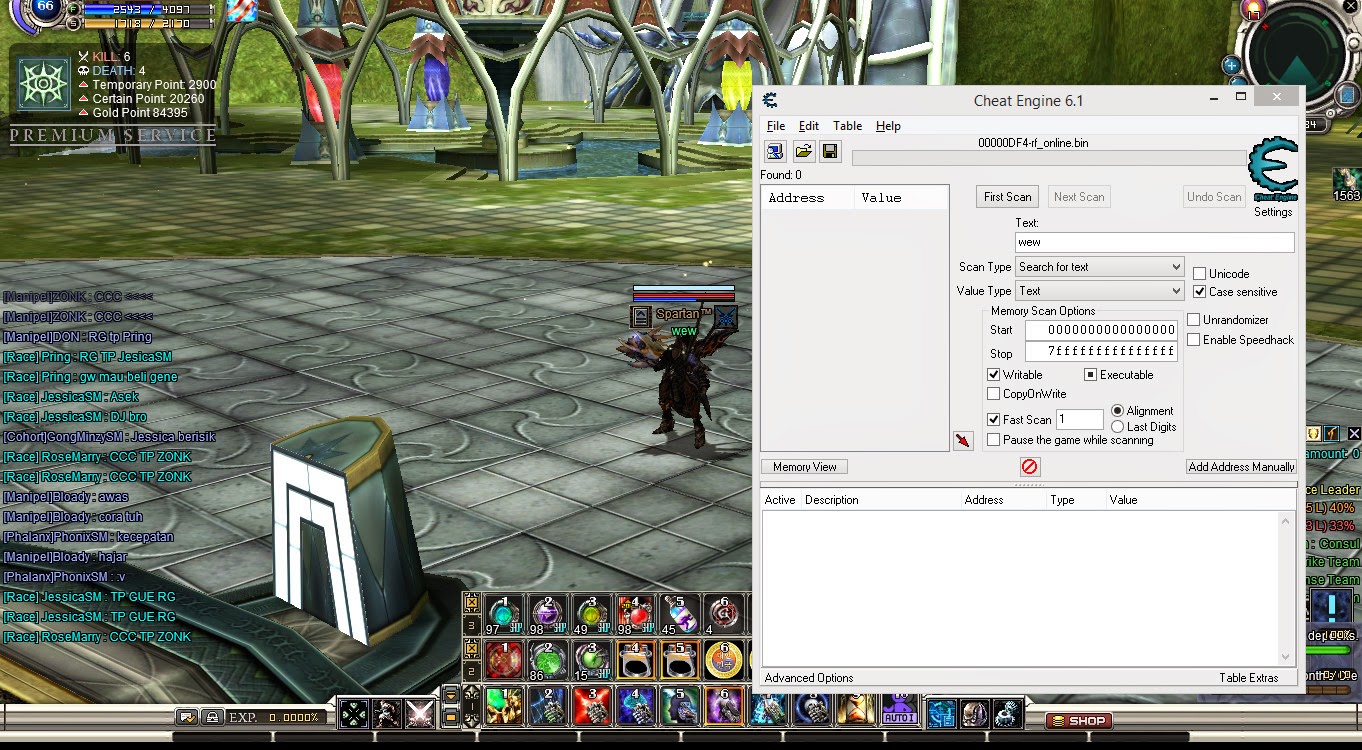
Task: Collapse hotbar row 3 with its X toggle
Action: (473, 603)
